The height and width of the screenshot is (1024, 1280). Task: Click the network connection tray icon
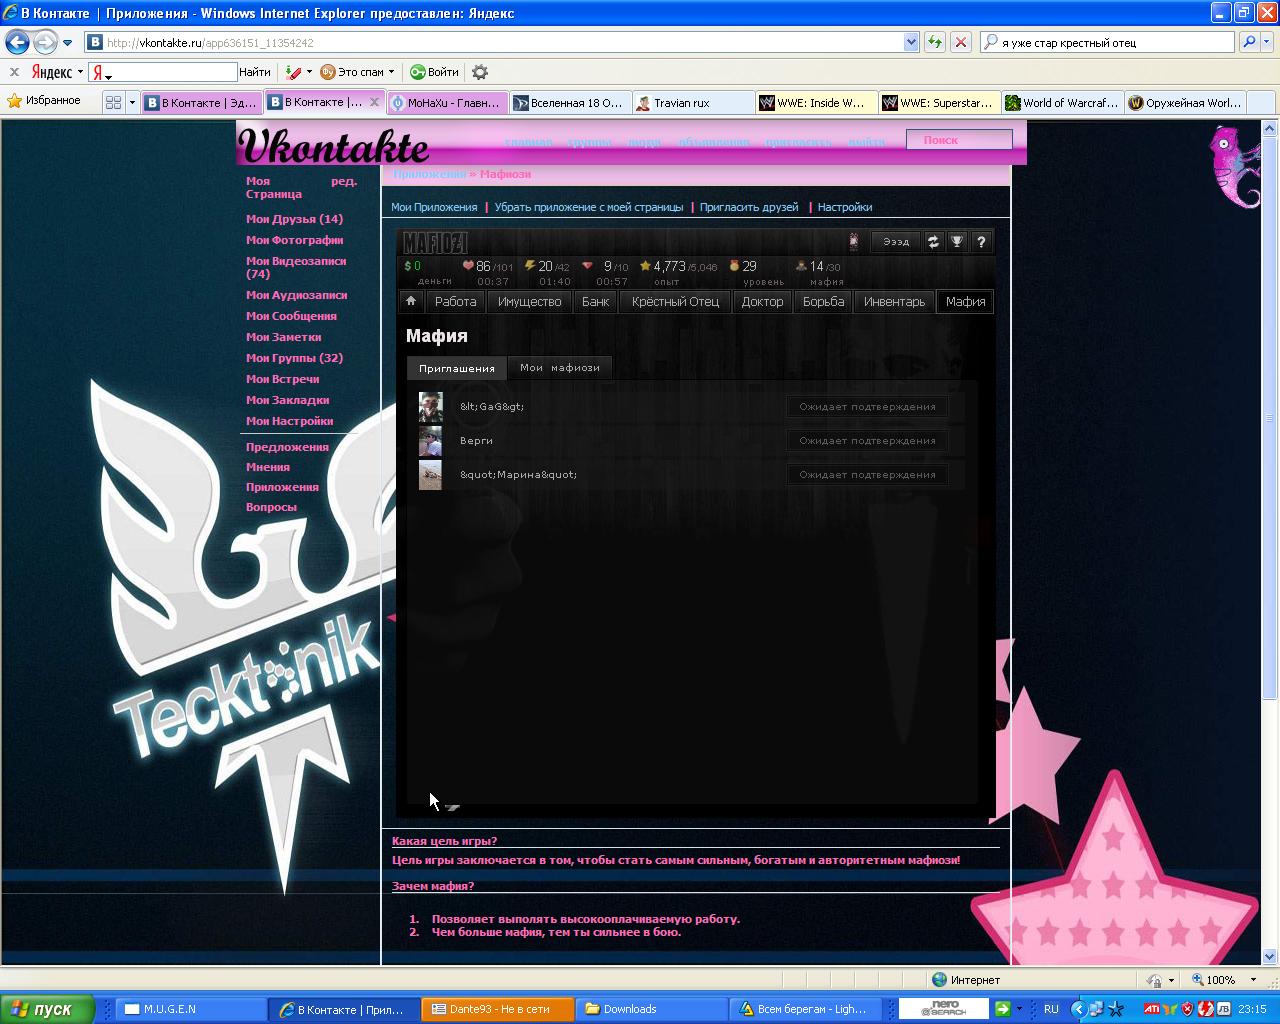pos(1096,1009)
